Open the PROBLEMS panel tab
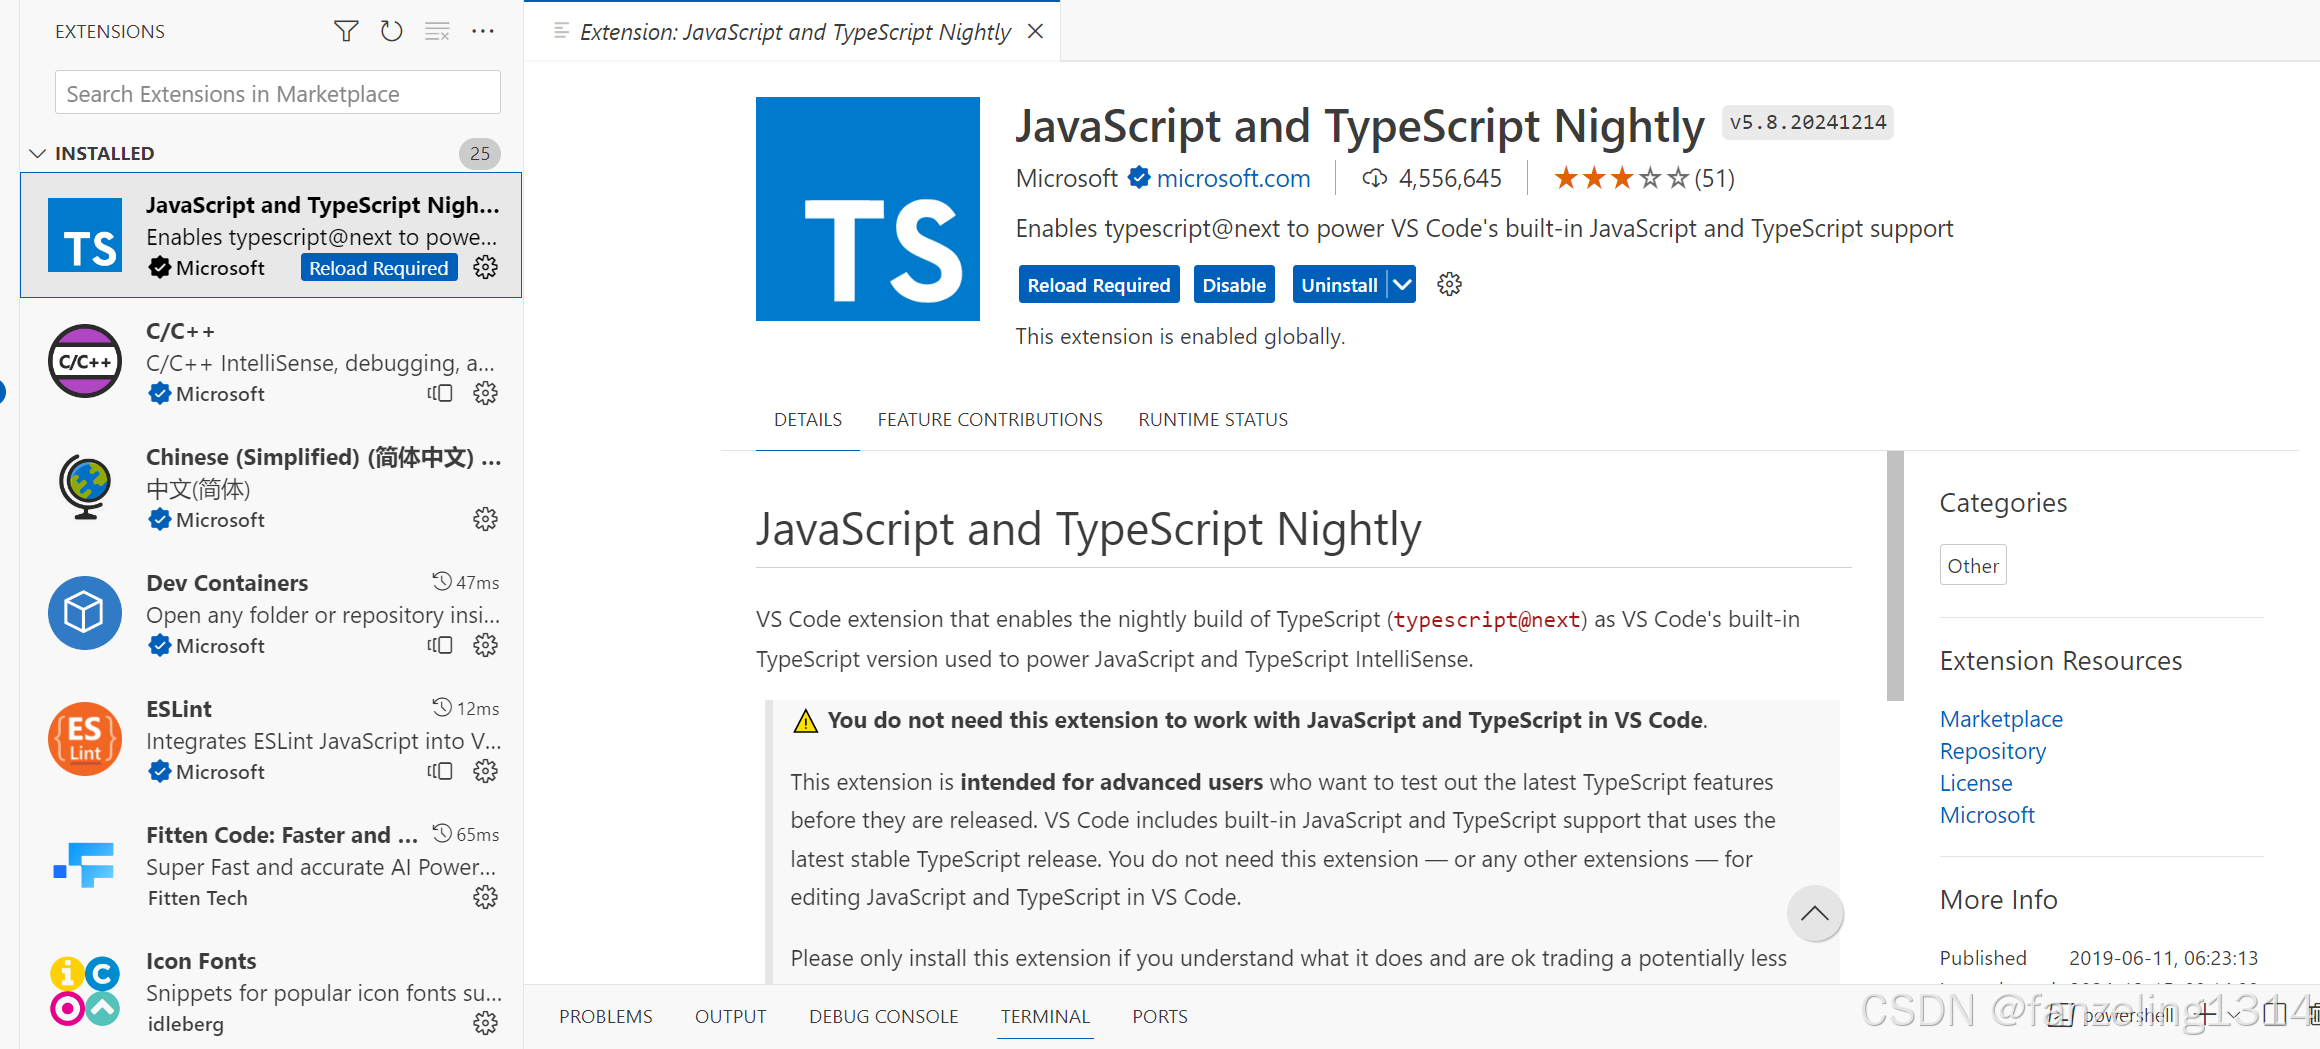This screenshot has height=1049, width=2320. tap(606, 1017)
